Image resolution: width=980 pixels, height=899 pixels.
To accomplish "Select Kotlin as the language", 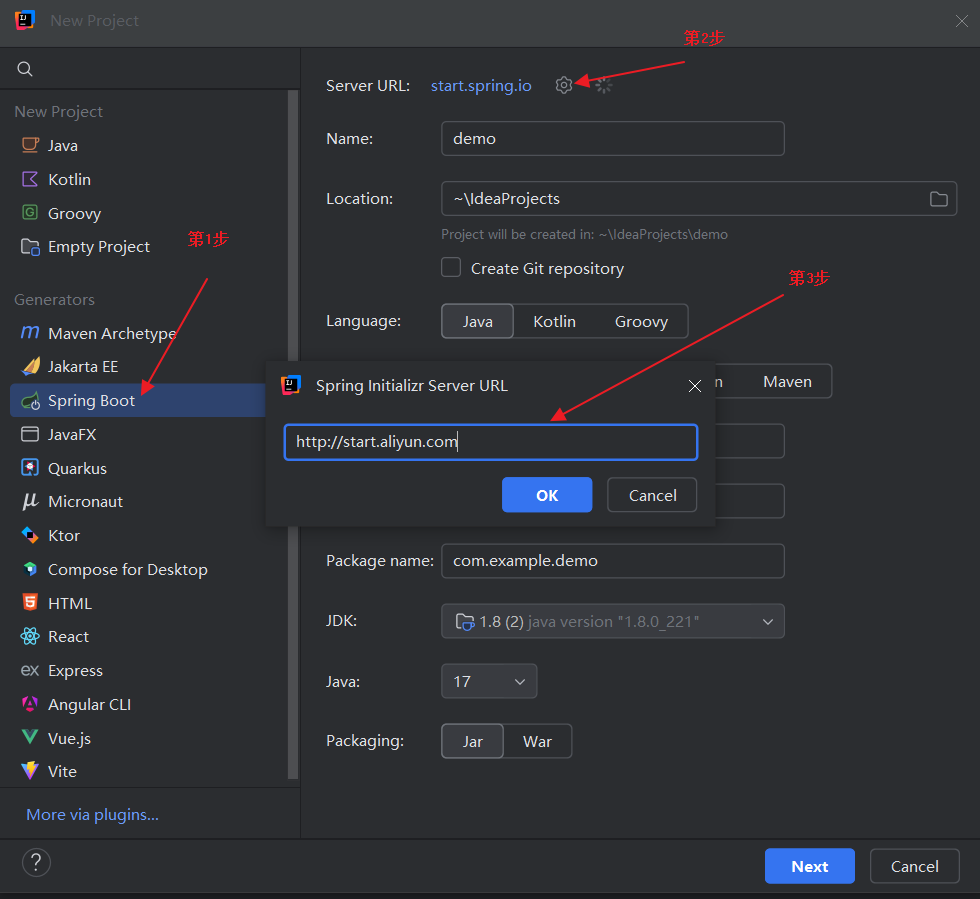I will pos(554,321).
